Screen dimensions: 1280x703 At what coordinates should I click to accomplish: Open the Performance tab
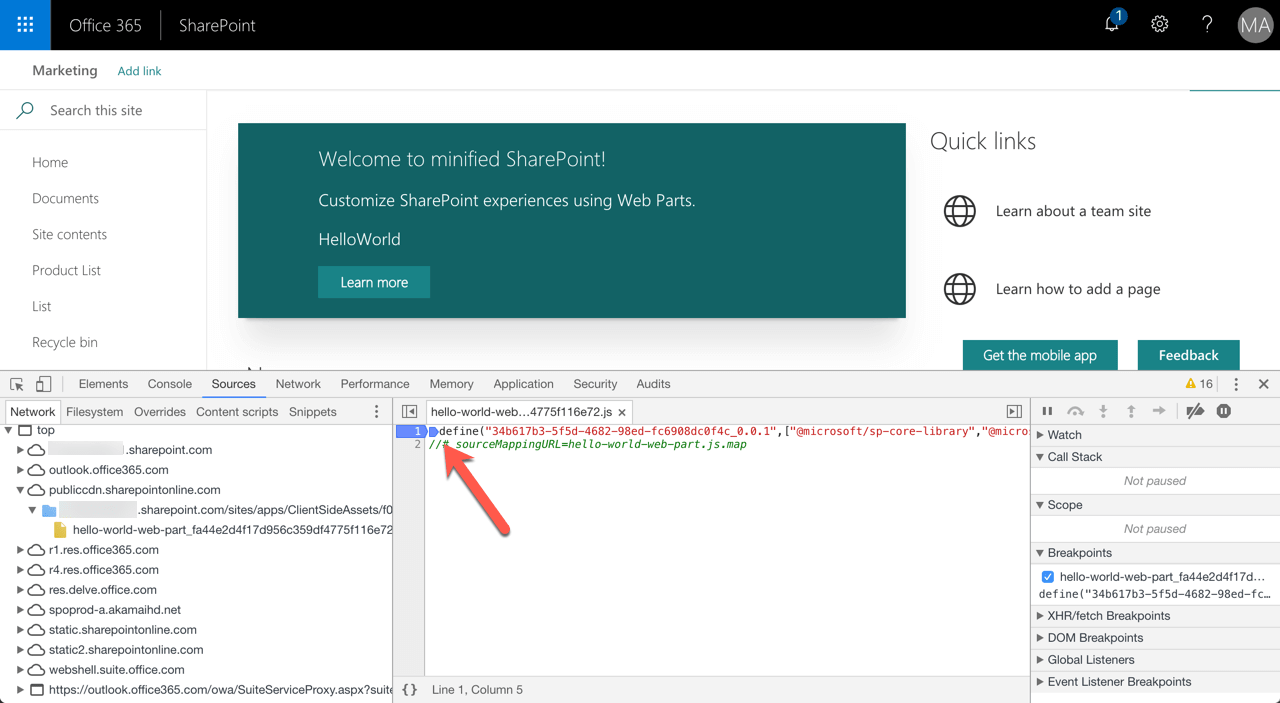375,384
